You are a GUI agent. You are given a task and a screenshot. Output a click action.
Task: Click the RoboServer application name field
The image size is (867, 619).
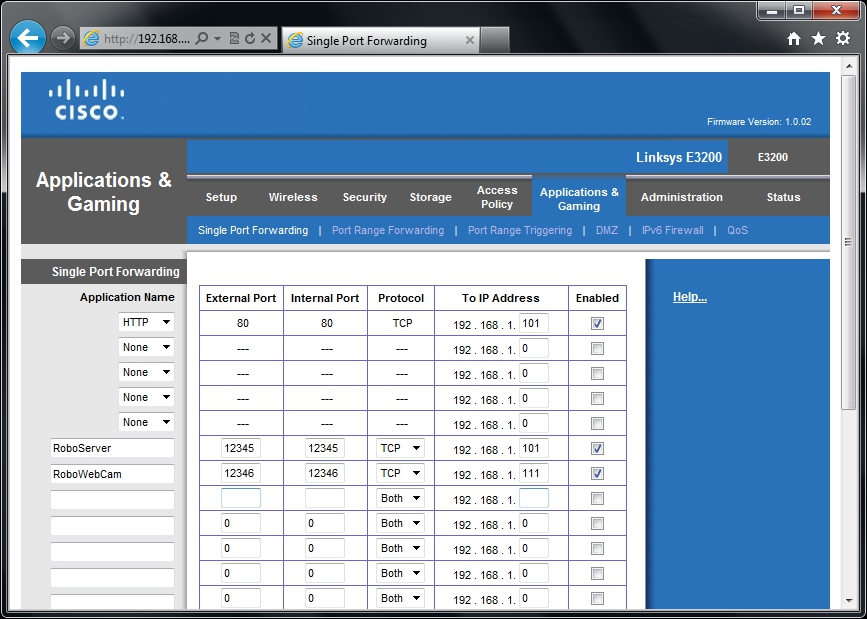pyautogui.click(x=112, y=448)
